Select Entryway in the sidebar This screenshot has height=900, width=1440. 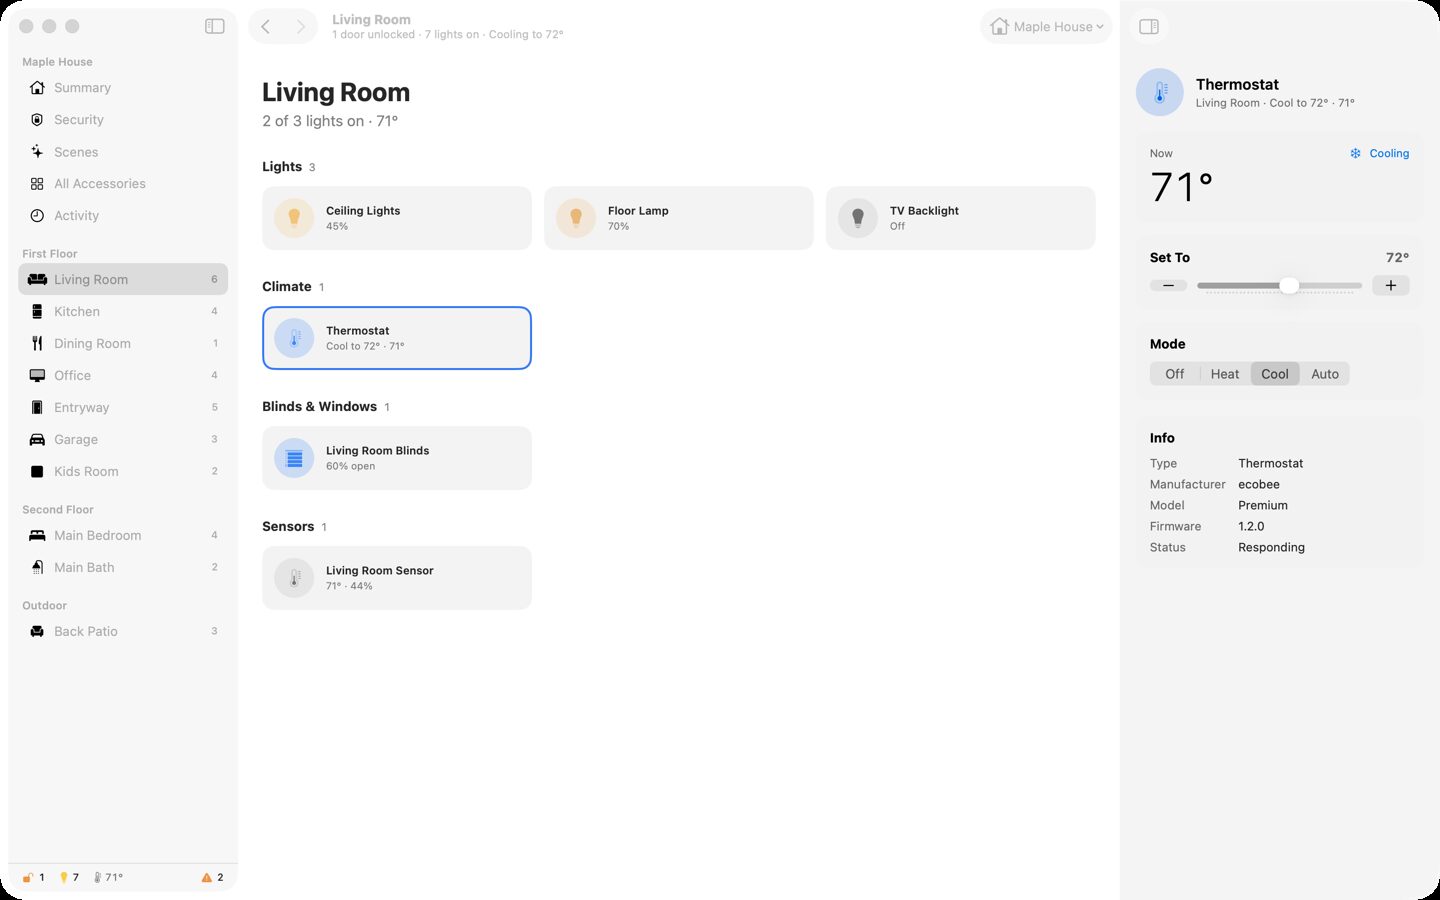click(x=123, y=408)
